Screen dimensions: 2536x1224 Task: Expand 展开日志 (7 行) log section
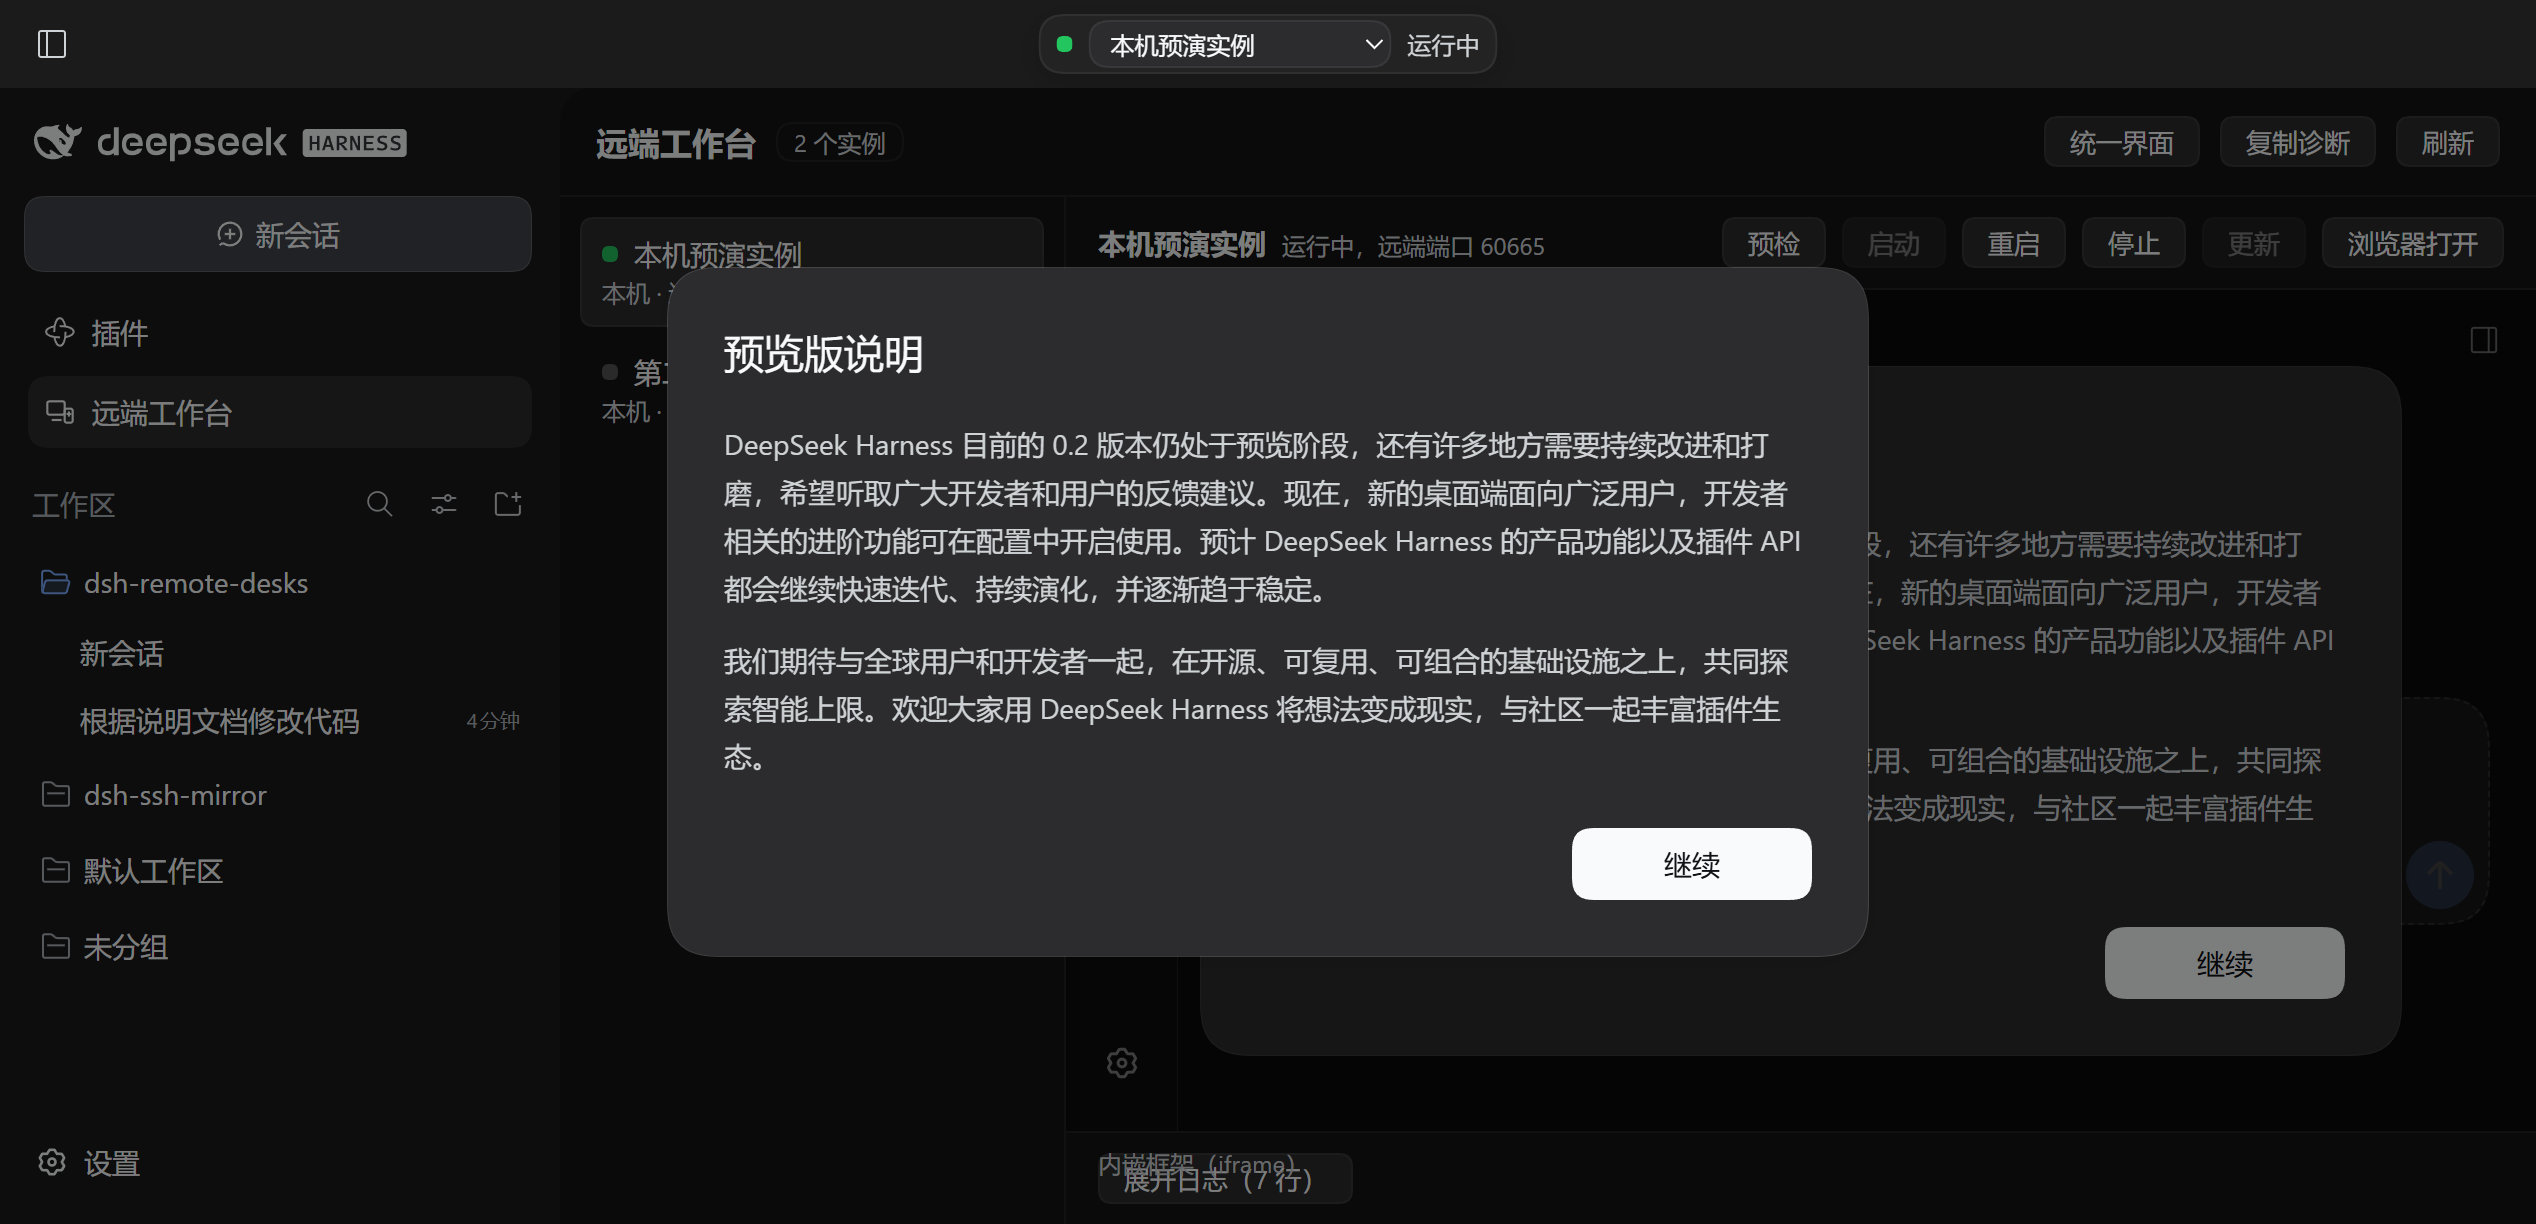point(1225,1179)
